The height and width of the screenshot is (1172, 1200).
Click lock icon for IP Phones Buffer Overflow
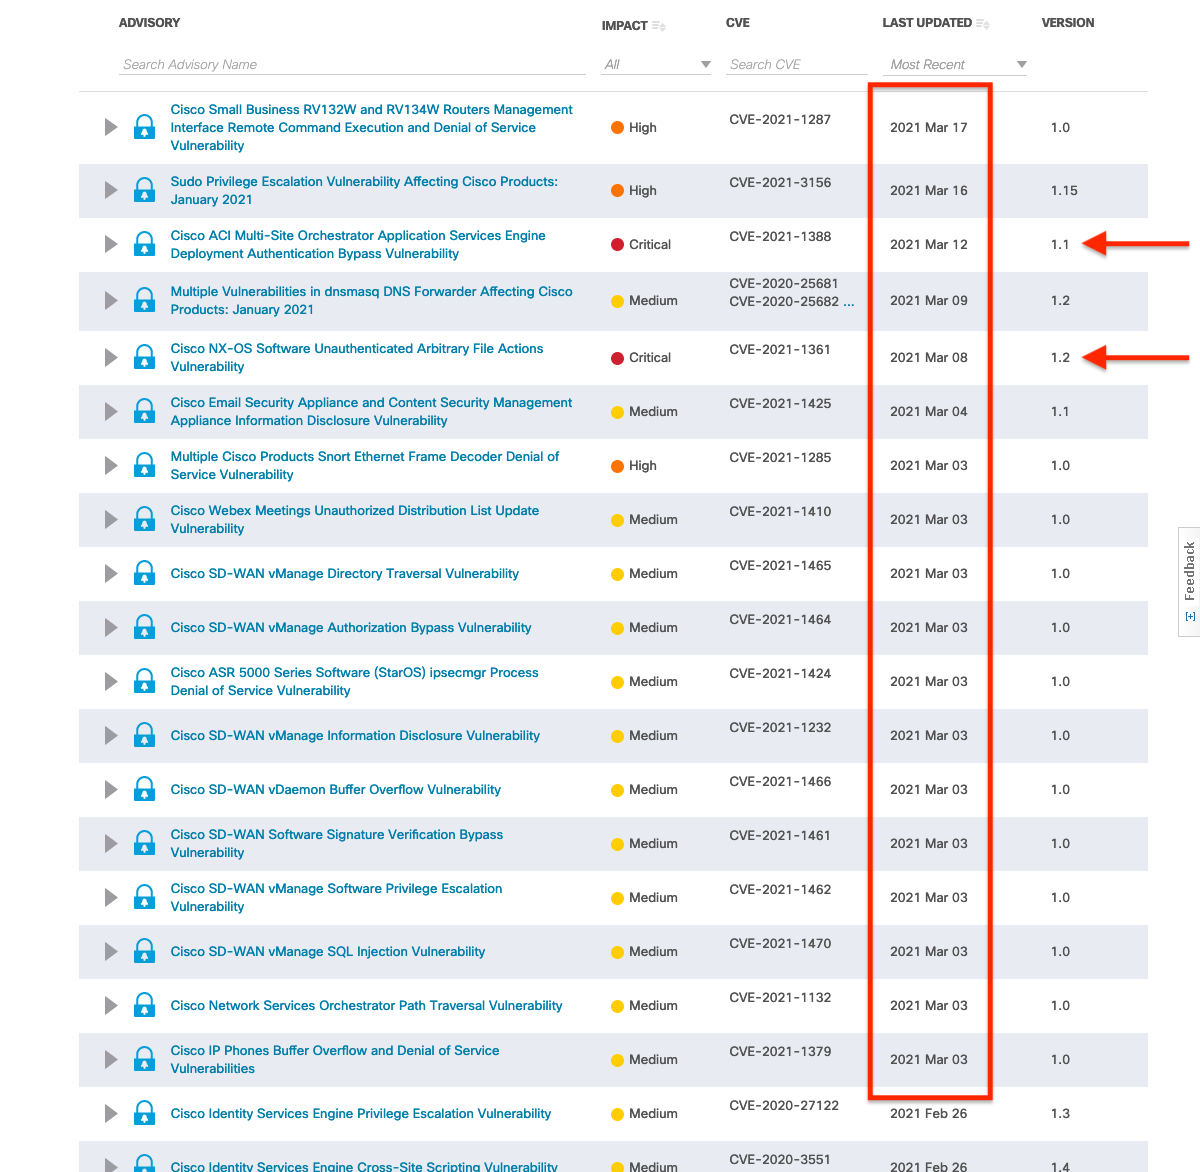[x=145, y=1059]
